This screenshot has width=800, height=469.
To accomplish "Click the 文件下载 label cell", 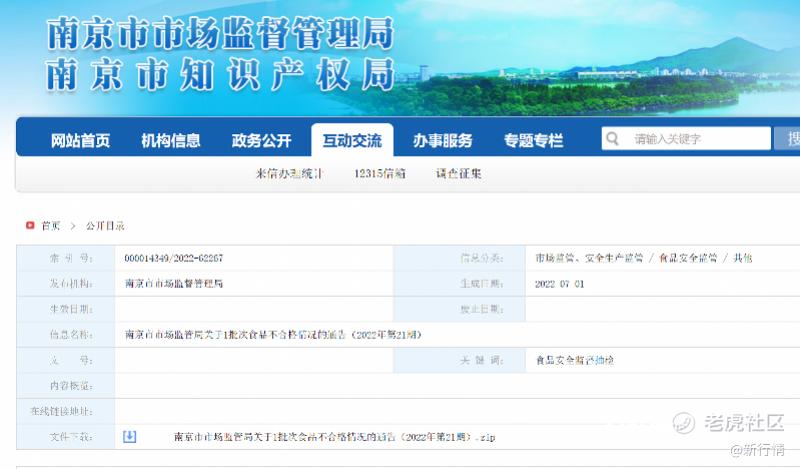I will click(x=66, y=437).
